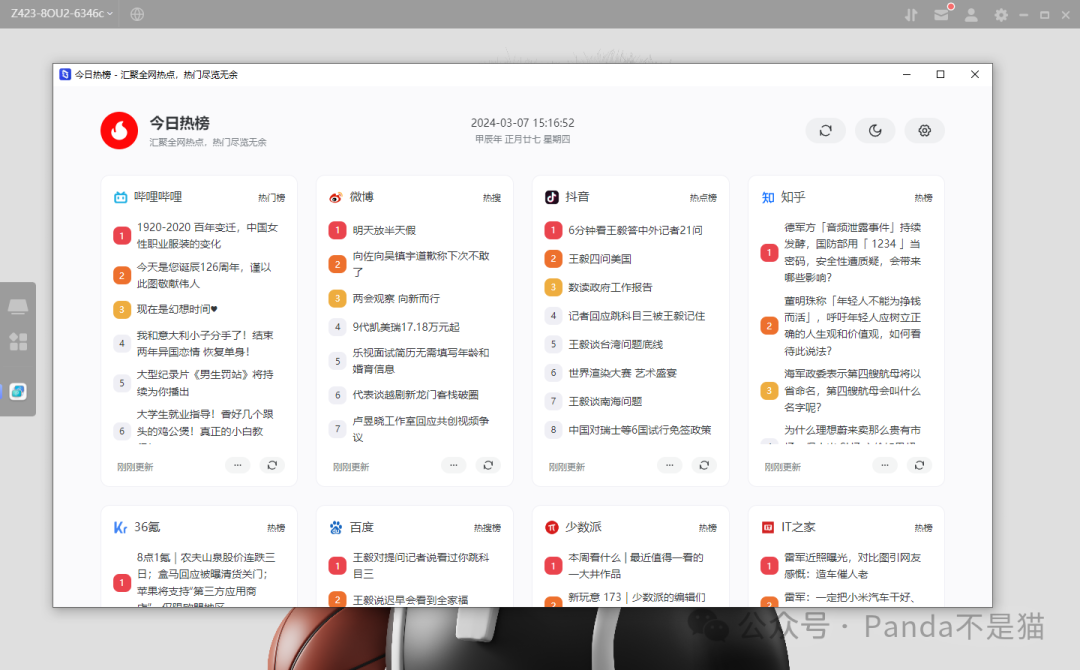Click the 哔哩哔哩 logo icon
The image size is (1080, 670).
tap(121, 198)
